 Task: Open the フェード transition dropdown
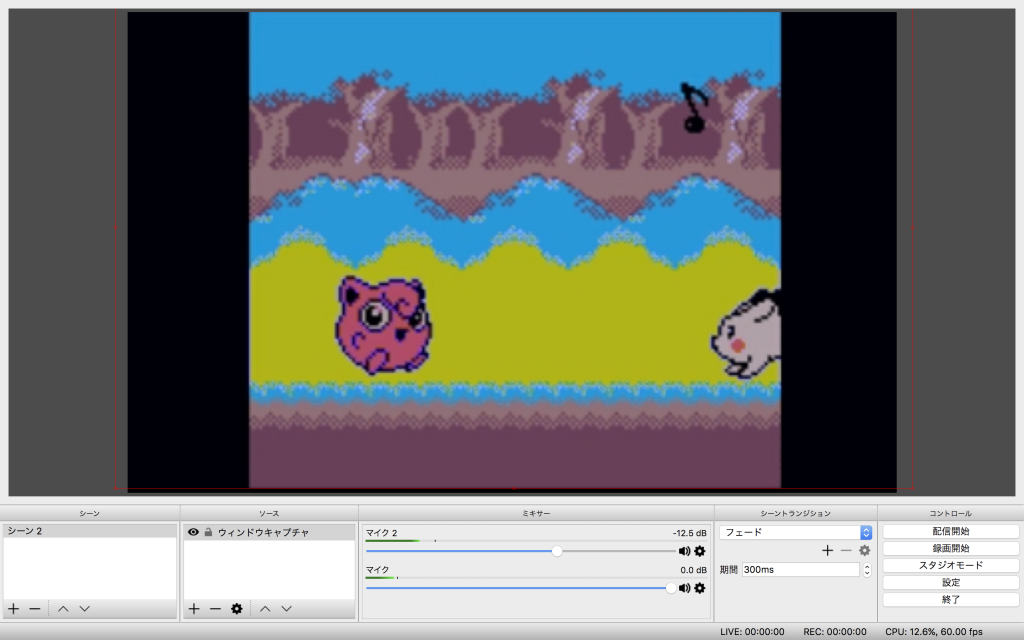tap(796, 532)
